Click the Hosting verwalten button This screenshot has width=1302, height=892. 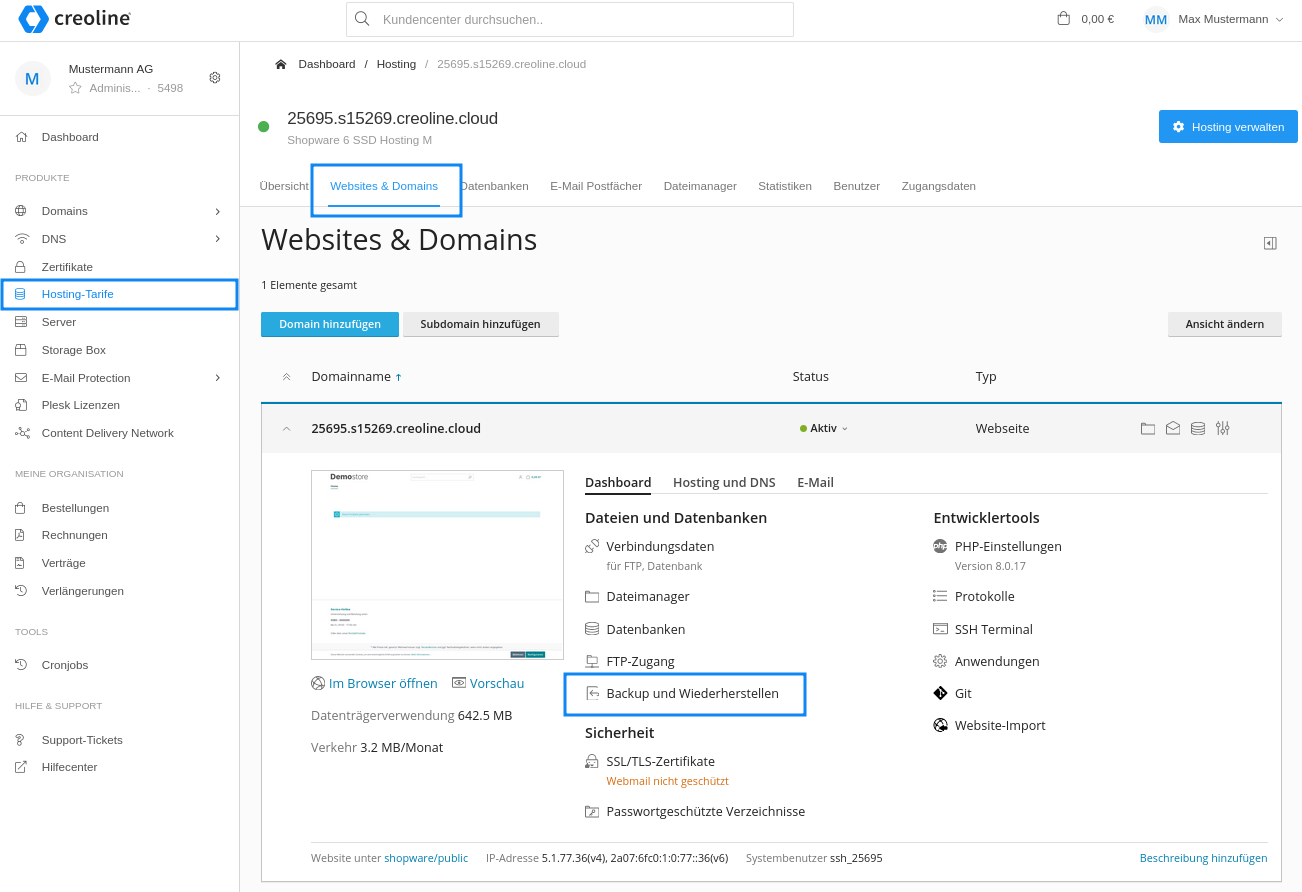tap(1228, 127)
